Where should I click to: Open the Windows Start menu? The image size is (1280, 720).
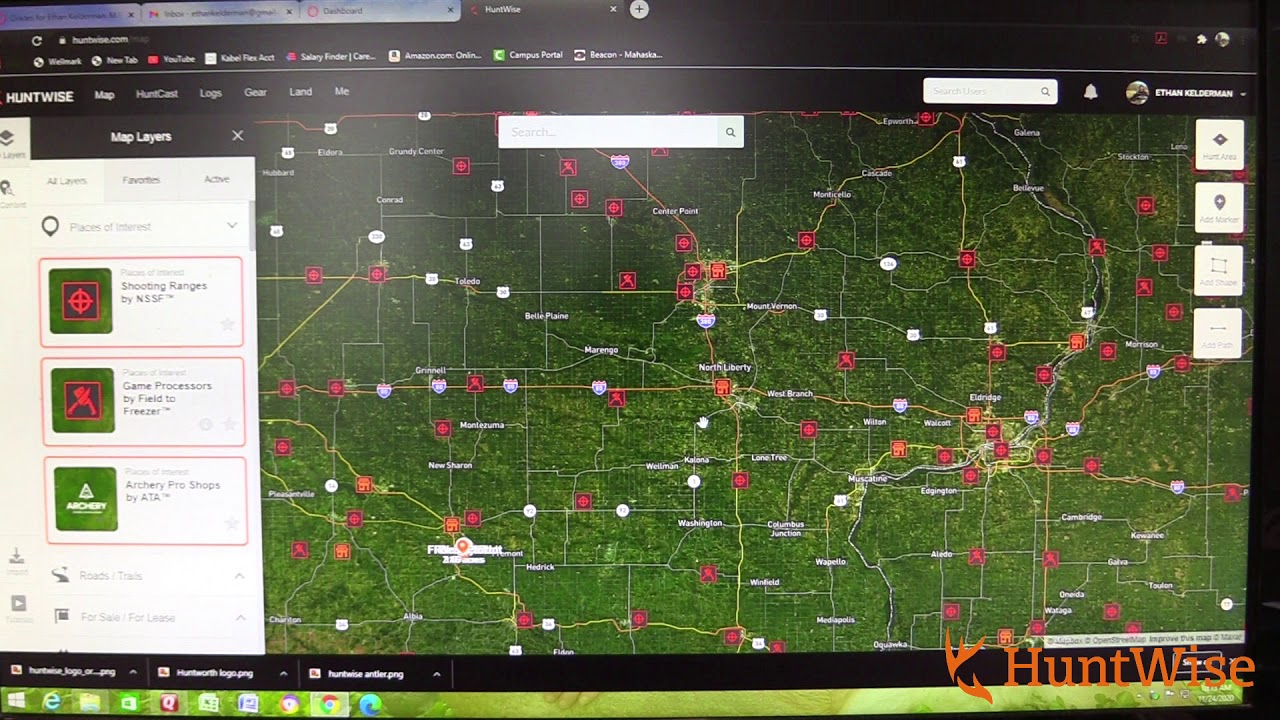[x=15, y=701]
